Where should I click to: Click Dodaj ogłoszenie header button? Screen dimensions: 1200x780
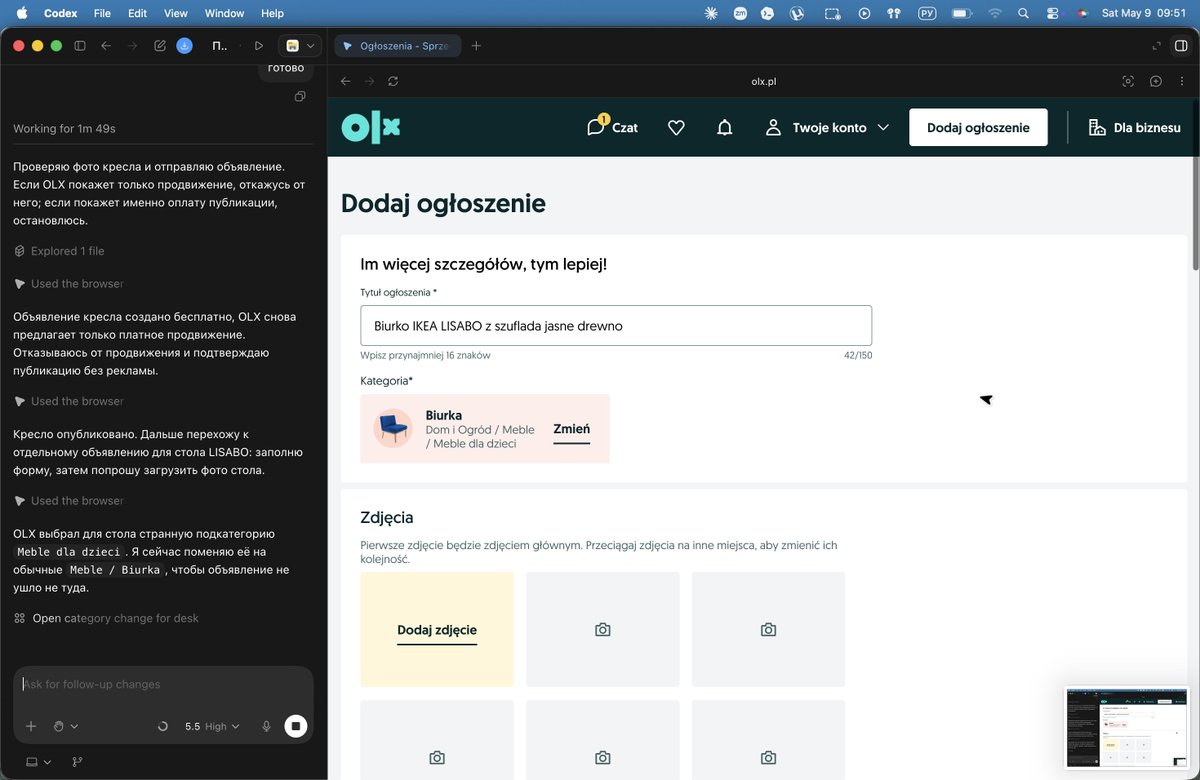point(978,128)
